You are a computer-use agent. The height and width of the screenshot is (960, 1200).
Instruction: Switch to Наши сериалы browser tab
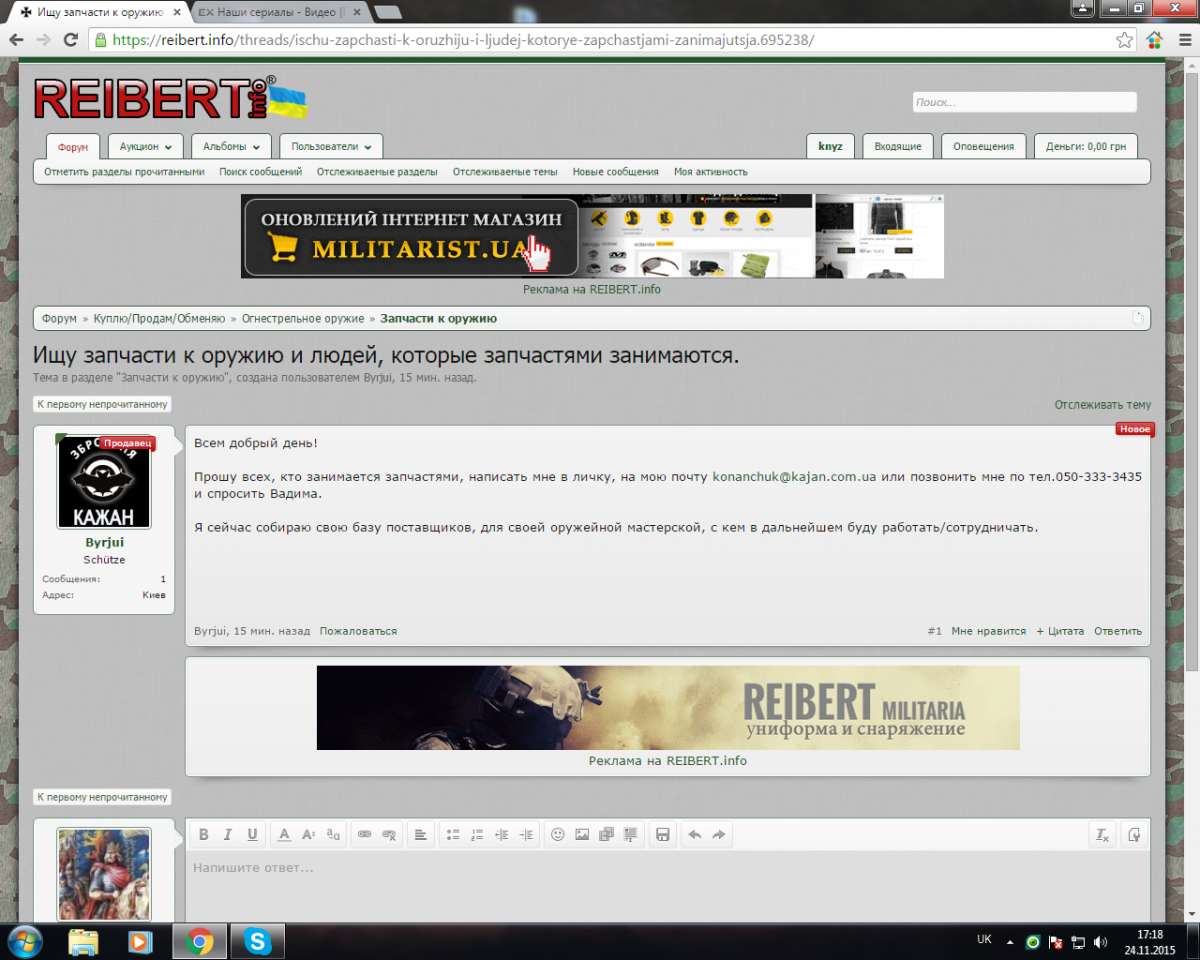pos(278,12)
